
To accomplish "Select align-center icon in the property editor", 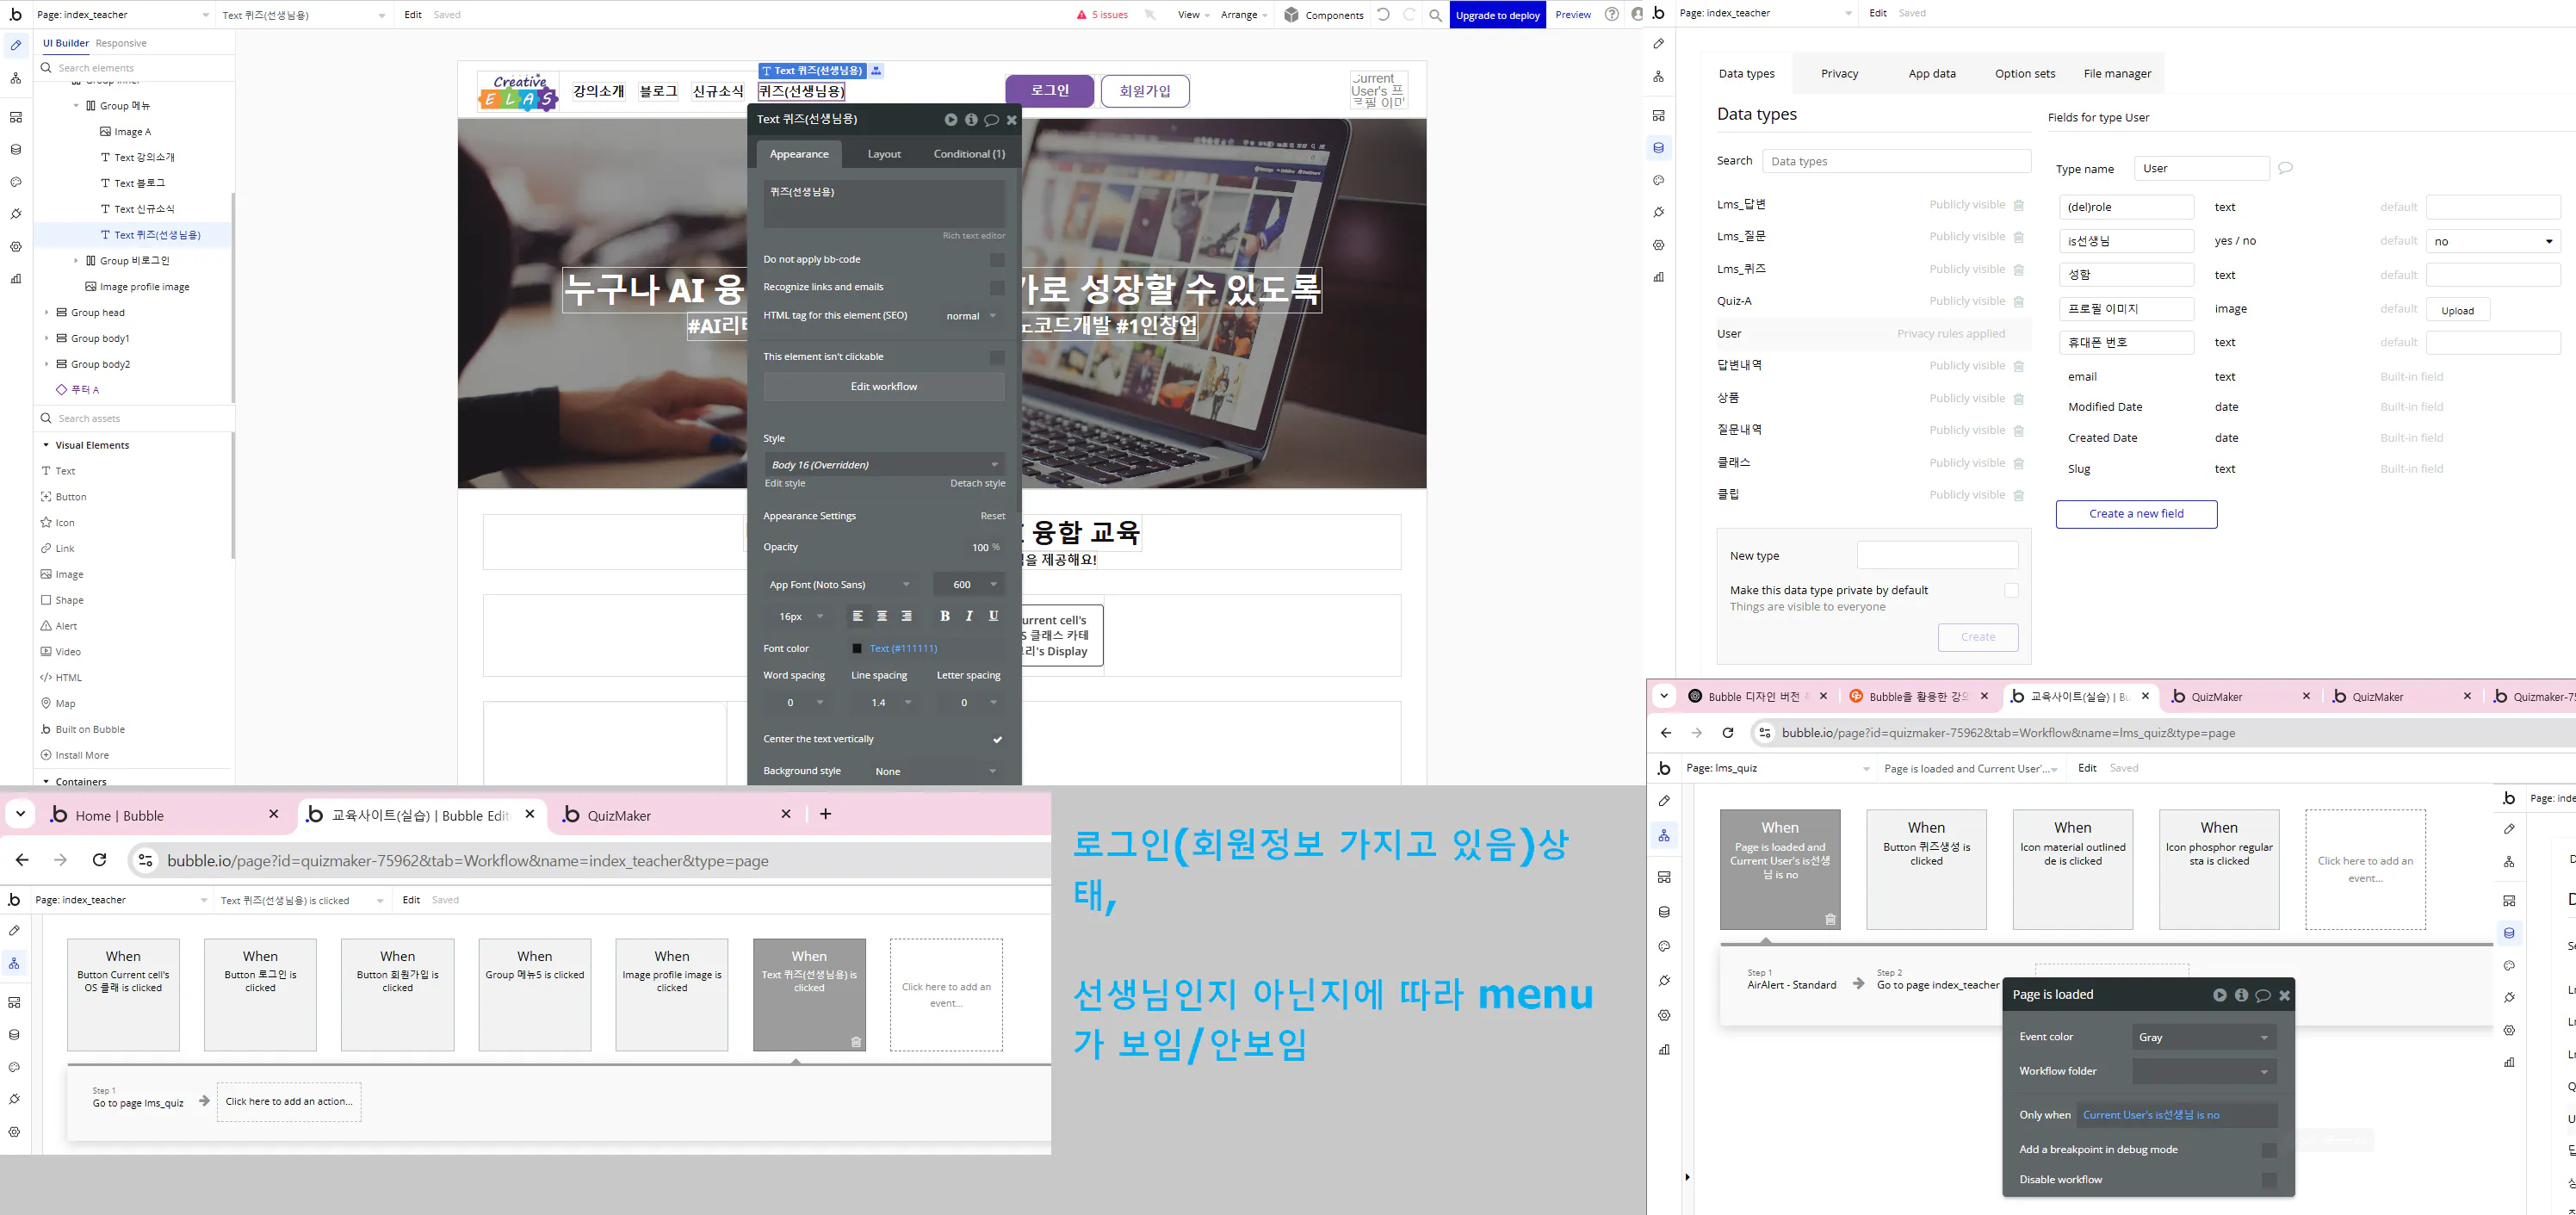I will click(x=882, y=616).
